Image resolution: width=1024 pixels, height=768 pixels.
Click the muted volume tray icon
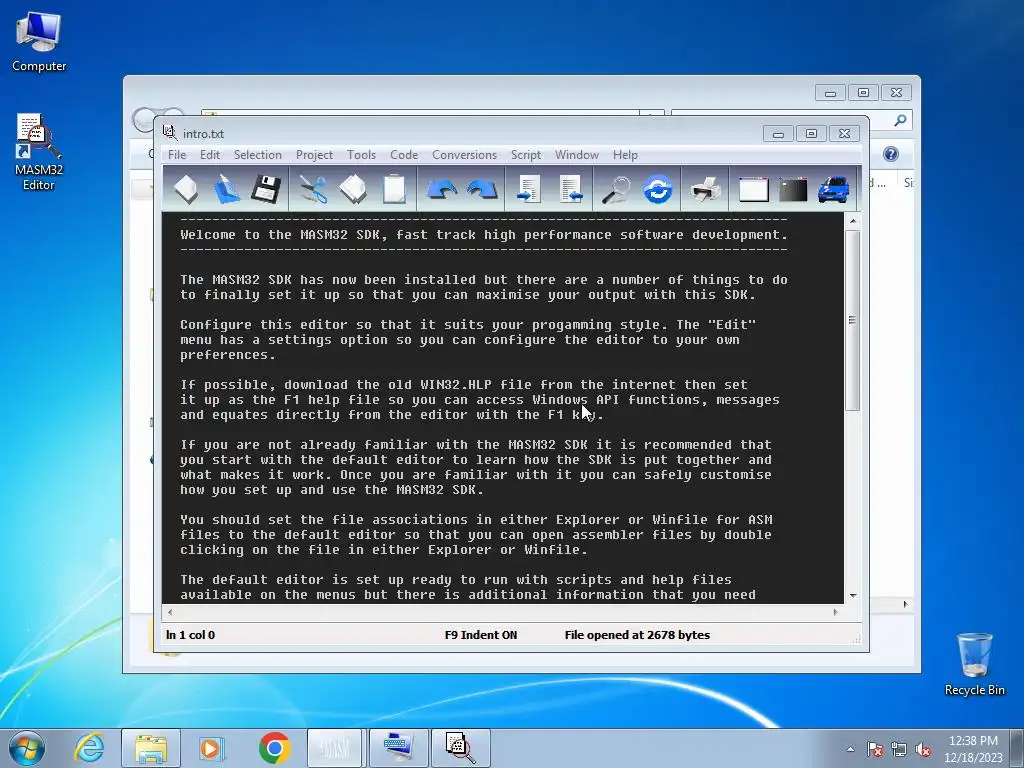click(x=923, y=750)
